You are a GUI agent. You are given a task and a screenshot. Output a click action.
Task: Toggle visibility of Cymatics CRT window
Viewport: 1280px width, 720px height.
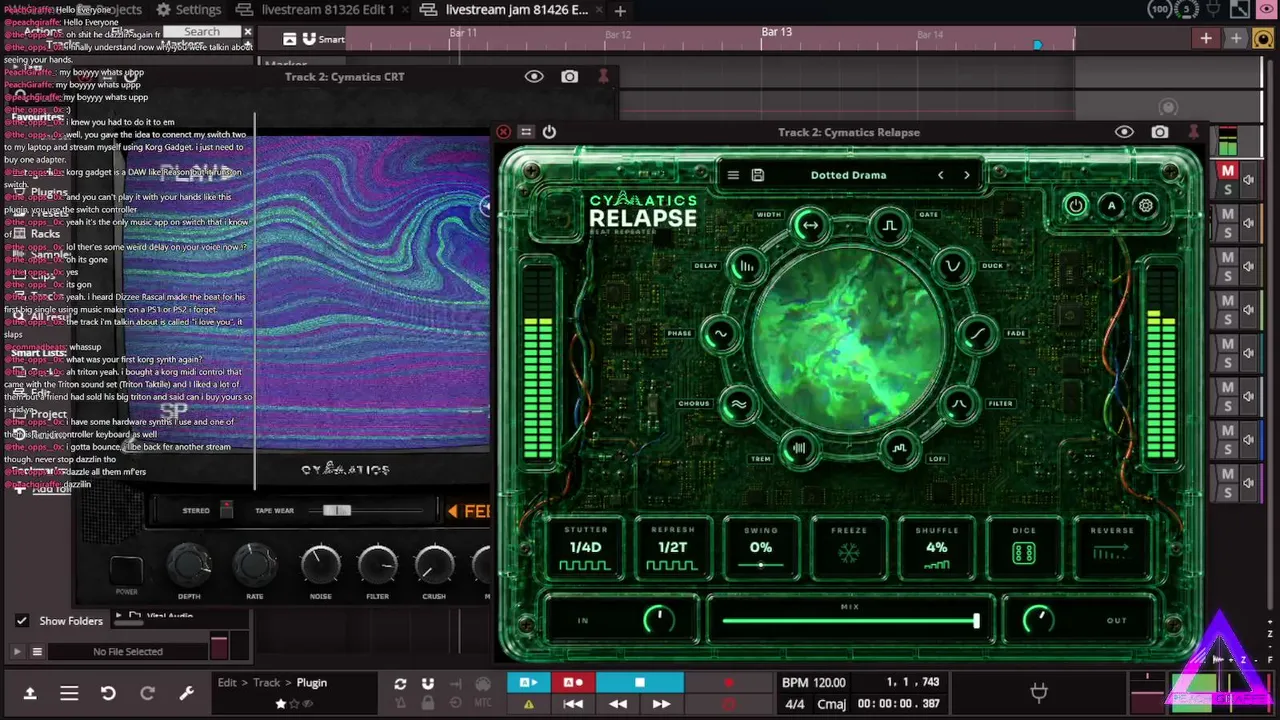pos(534,77)
